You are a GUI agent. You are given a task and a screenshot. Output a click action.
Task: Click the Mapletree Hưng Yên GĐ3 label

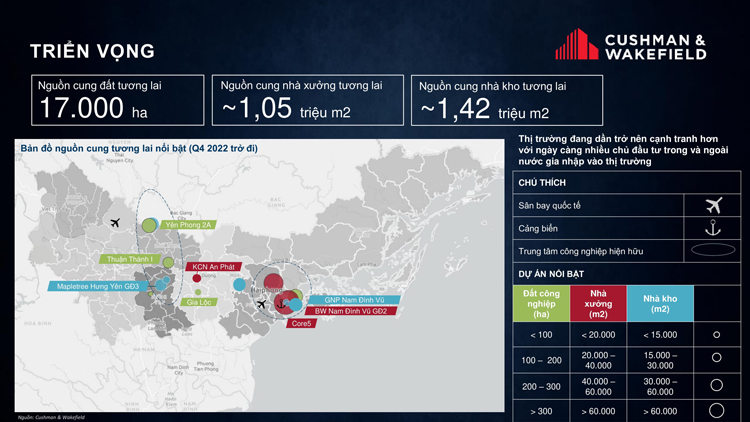[98, 286]
